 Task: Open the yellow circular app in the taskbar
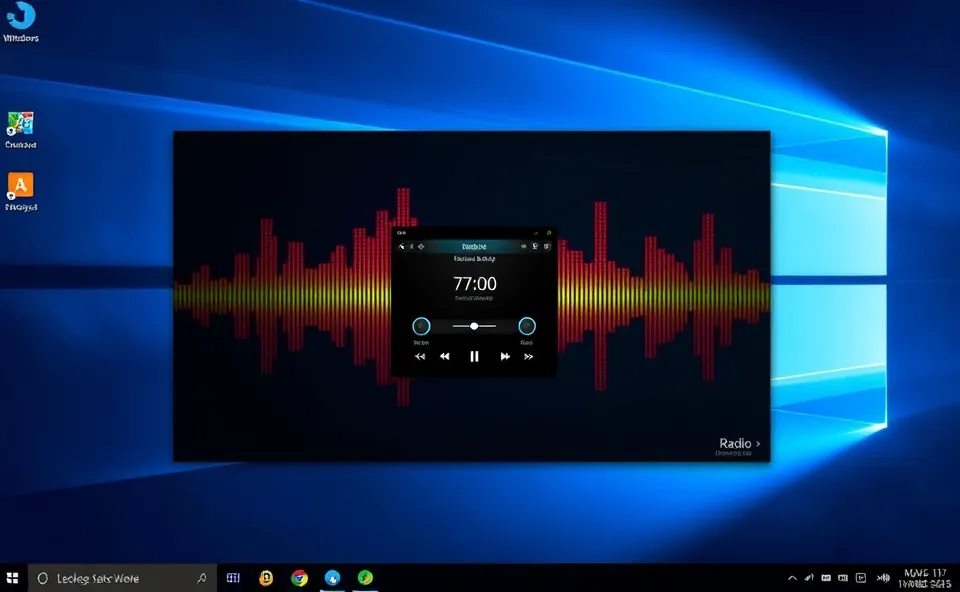pyautogui.click(x=266, y=578)
